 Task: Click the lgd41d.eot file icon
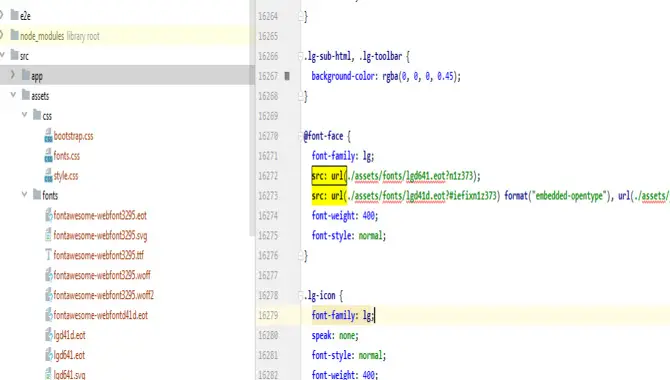click(48, 335)
